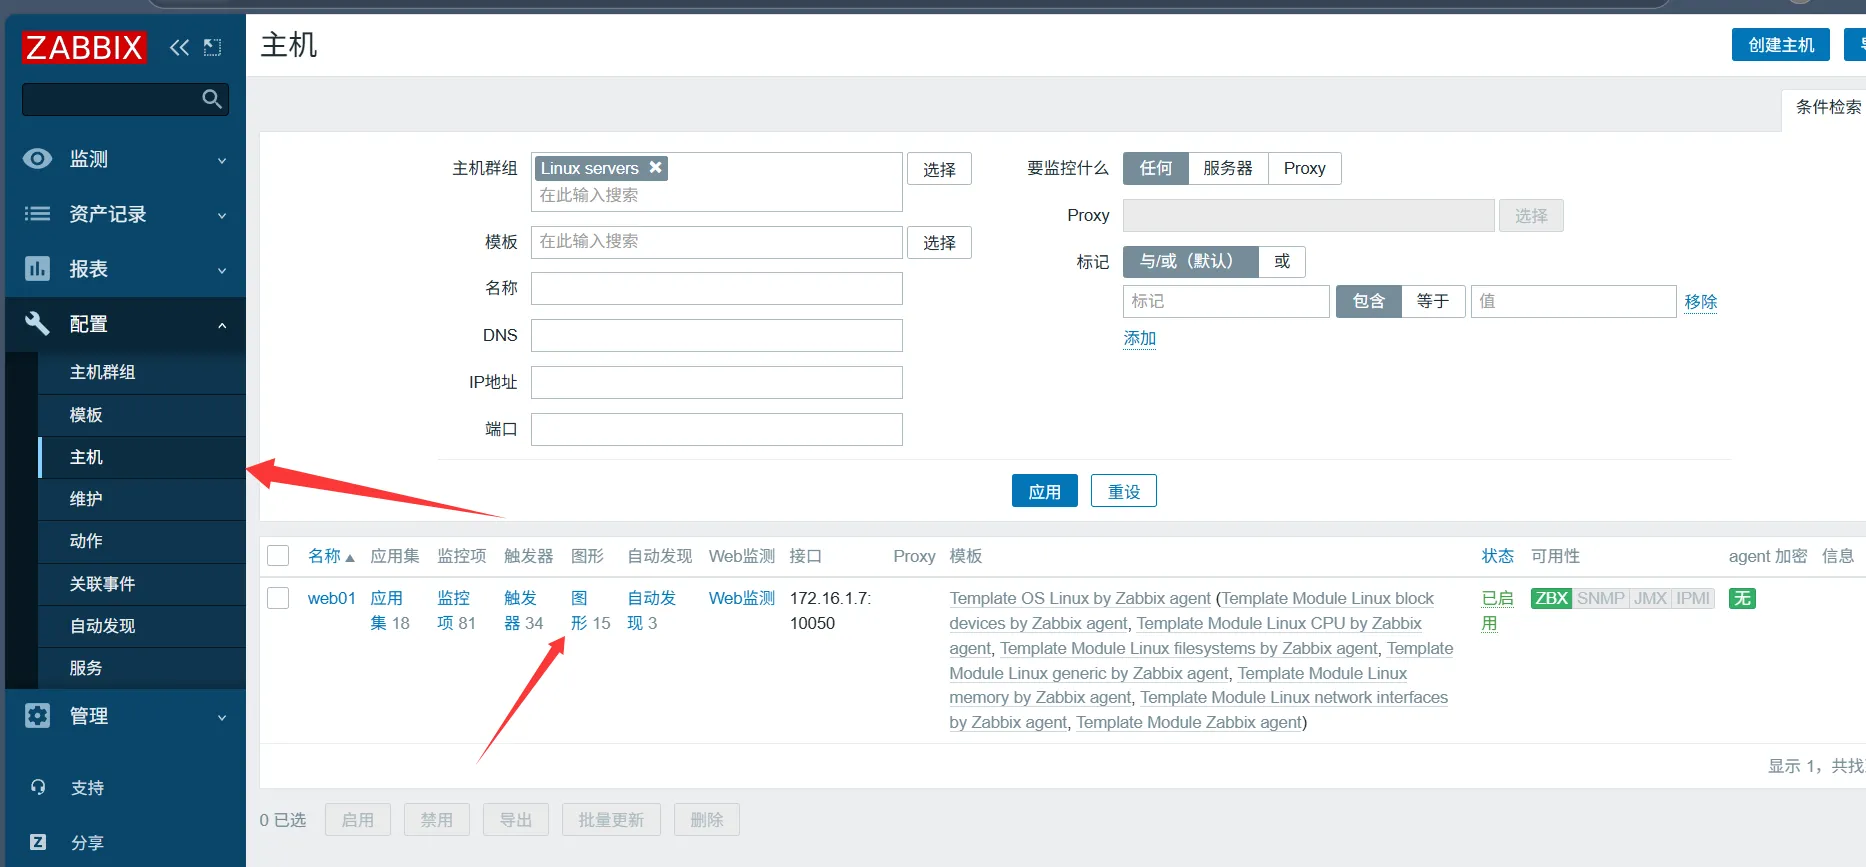Expand the 资产记录 menu section
Image resolution: width=1866 pixels, height=867 pixels.
tap(125, 214)
